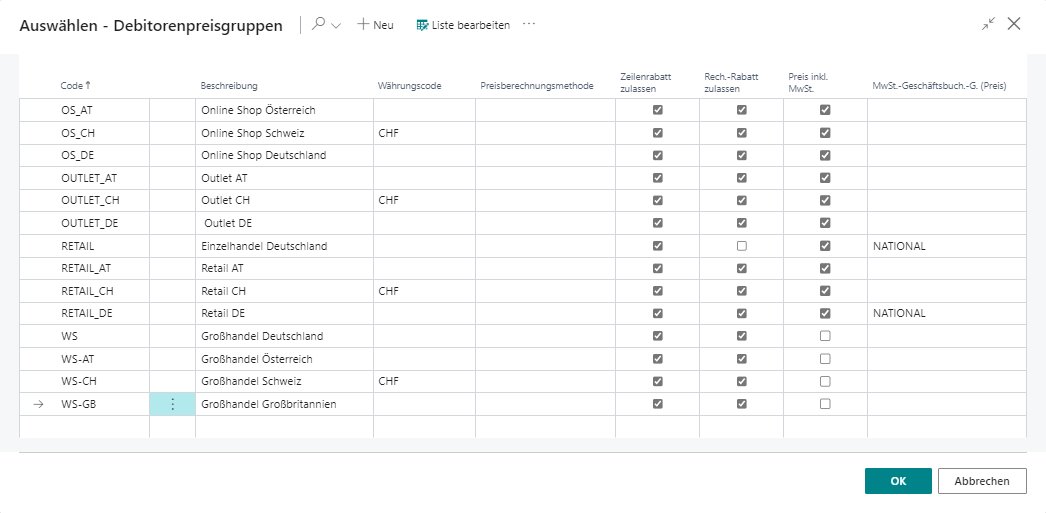This screenshot has height=513, width=1046.
Task: Click the row selector arrow for WS-GB
Action: pyautogui.click(x=38, y=404)
